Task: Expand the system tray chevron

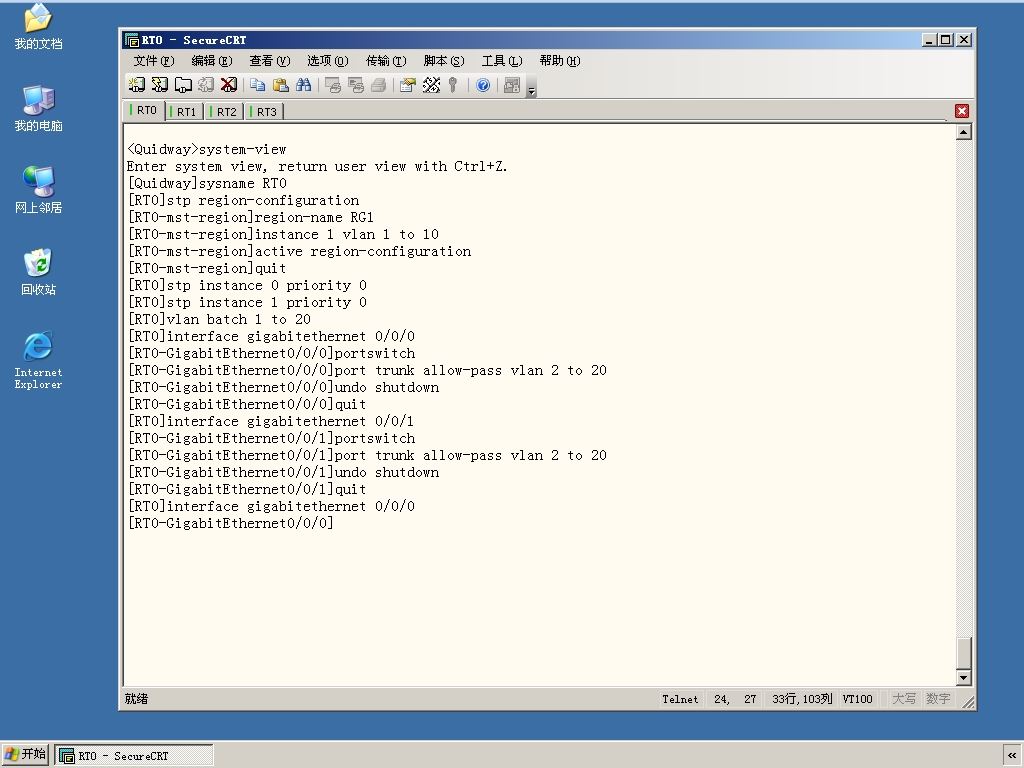Action: pos(1012,756)
